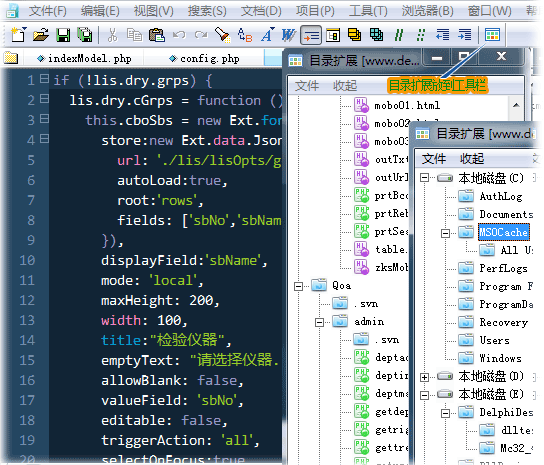Redo the last undone edit
Viewport: 544px width, 465px height.
[201, 35]
